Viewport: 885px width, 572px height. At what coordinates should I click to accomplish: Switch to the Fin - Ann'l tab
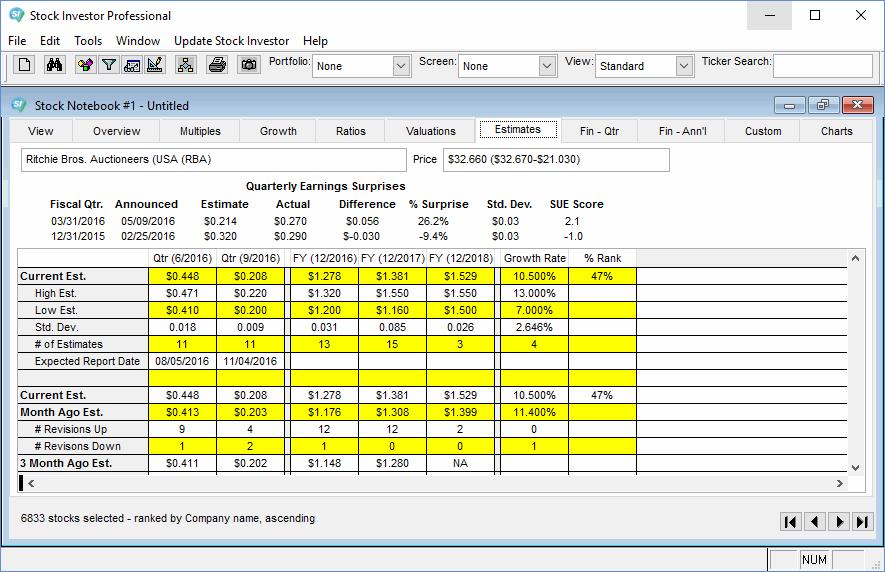coord(682,131)
